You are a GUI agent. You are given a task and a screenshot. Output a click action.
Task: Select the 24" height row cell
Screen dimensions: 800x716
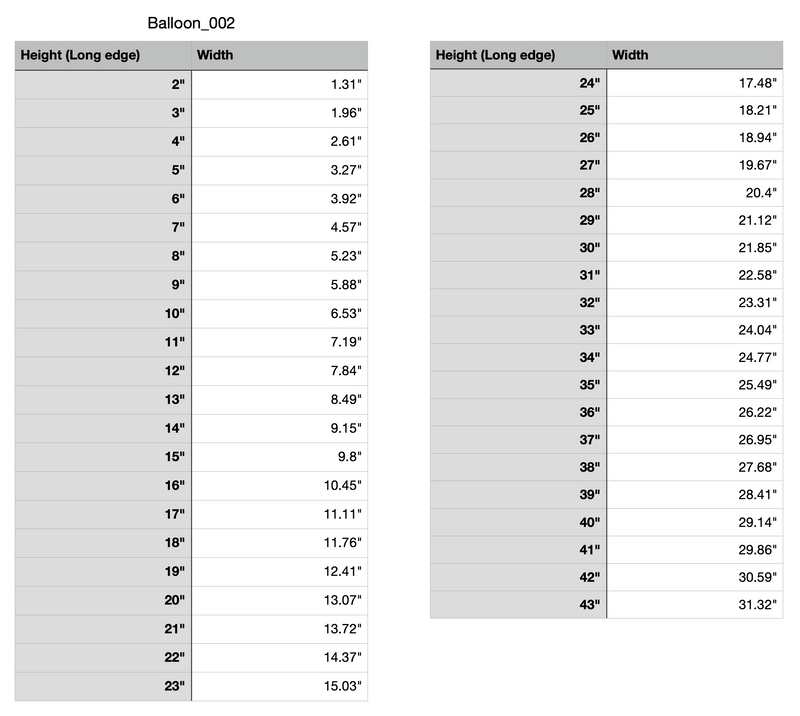coord(518,83)
